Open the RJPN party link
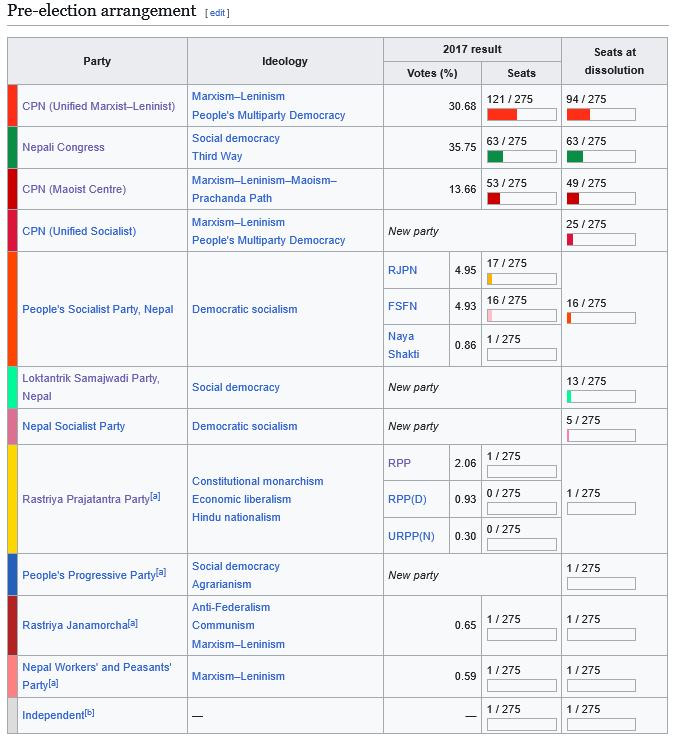The image size is (673, 740). click(403, 270)
